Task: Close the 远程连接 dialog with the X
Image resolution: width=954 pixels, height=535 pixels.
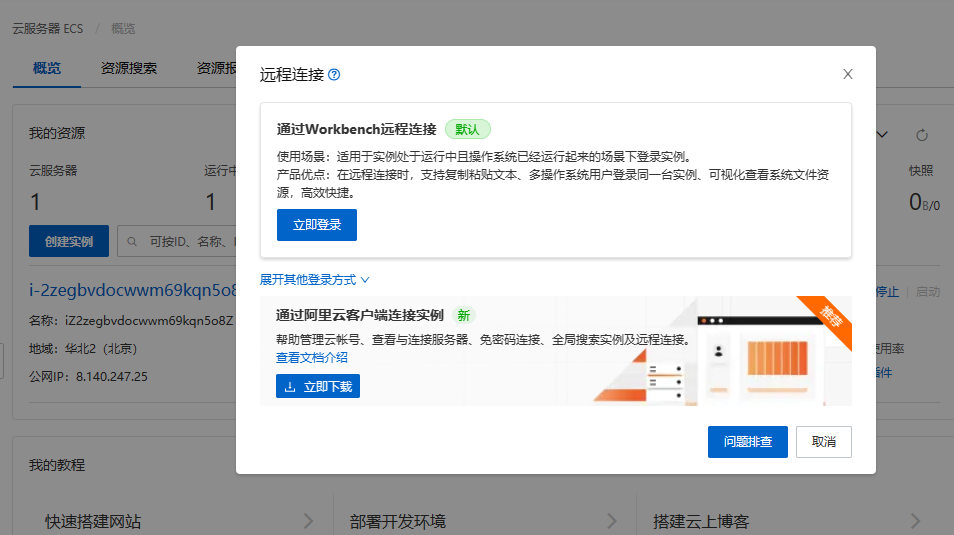Action: point(848,74)
